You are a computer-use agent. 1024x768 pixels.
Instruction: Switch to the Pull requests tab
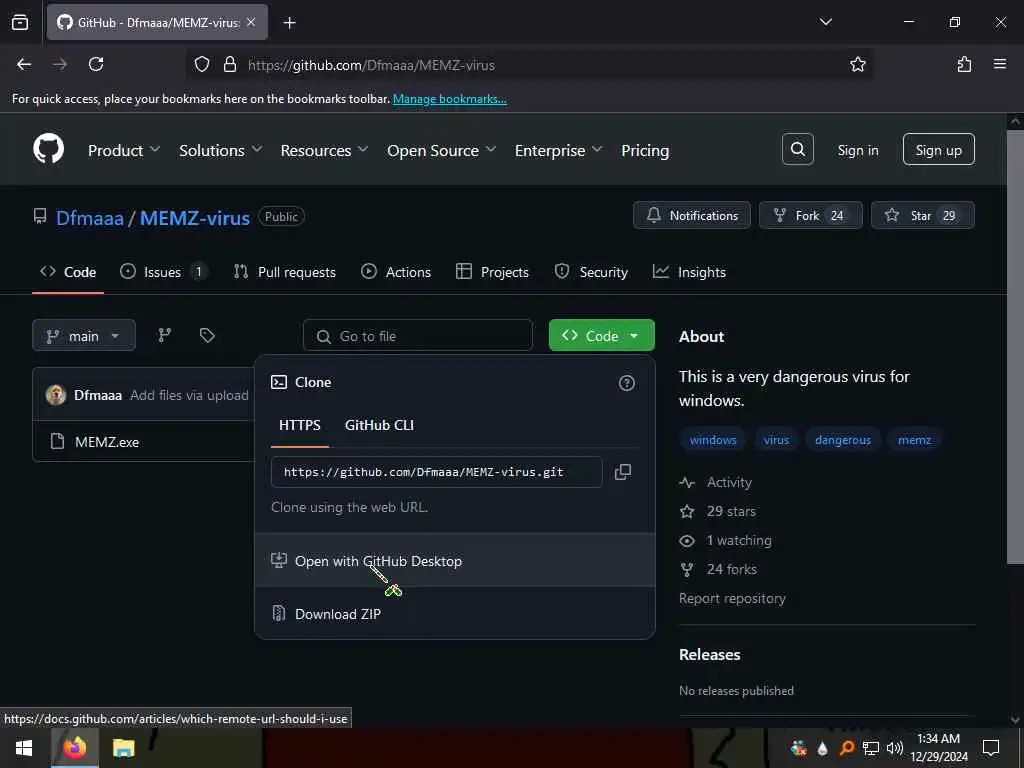coord(285,272)
